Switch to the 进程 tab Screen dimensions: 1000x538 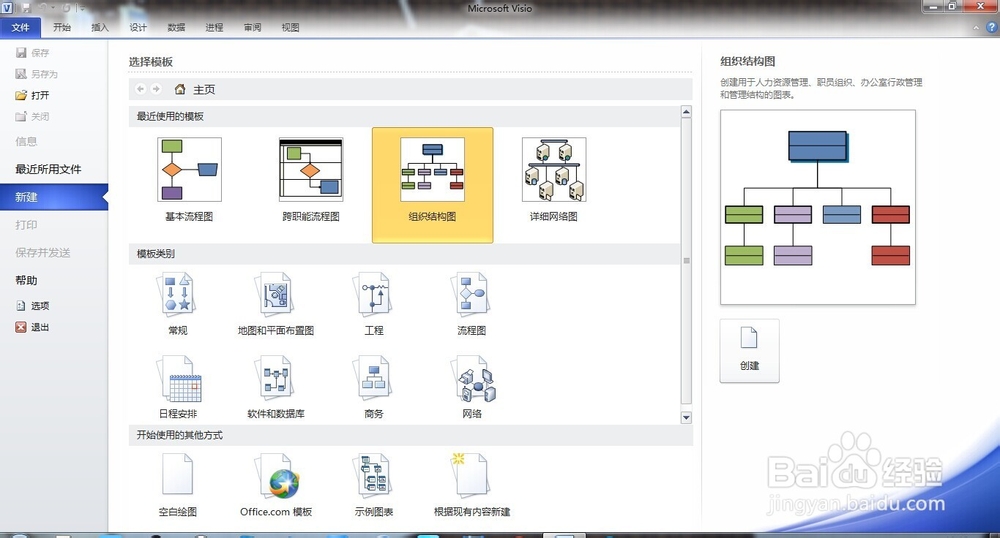[x=214, y=27]
